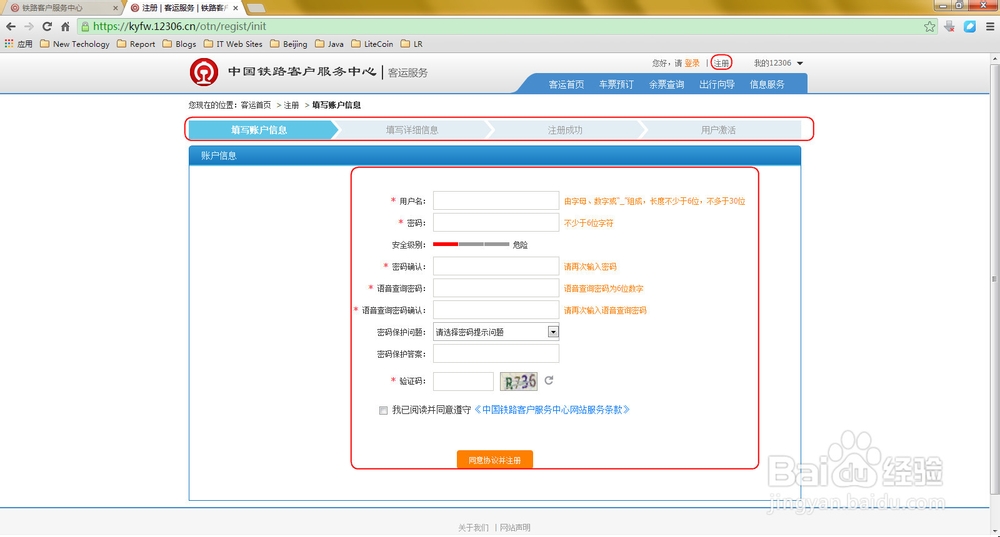Open the 关于我们 footer link
1000x537 pixels.
click(473, 527)
